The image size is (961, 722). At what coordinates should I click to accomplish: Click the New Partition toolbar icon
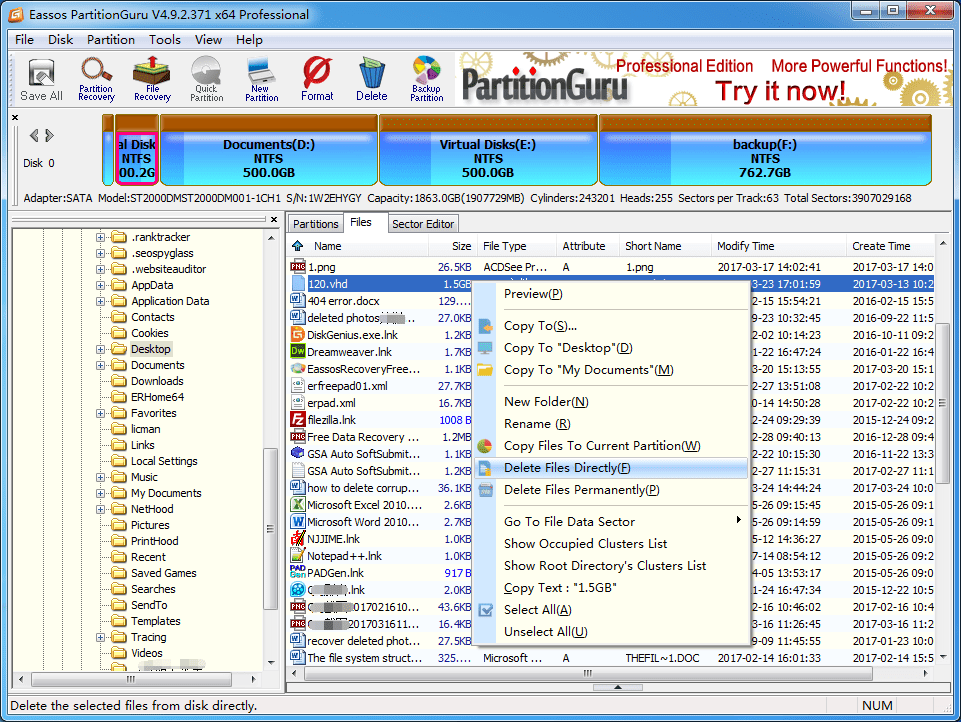(x=261, y=78)
